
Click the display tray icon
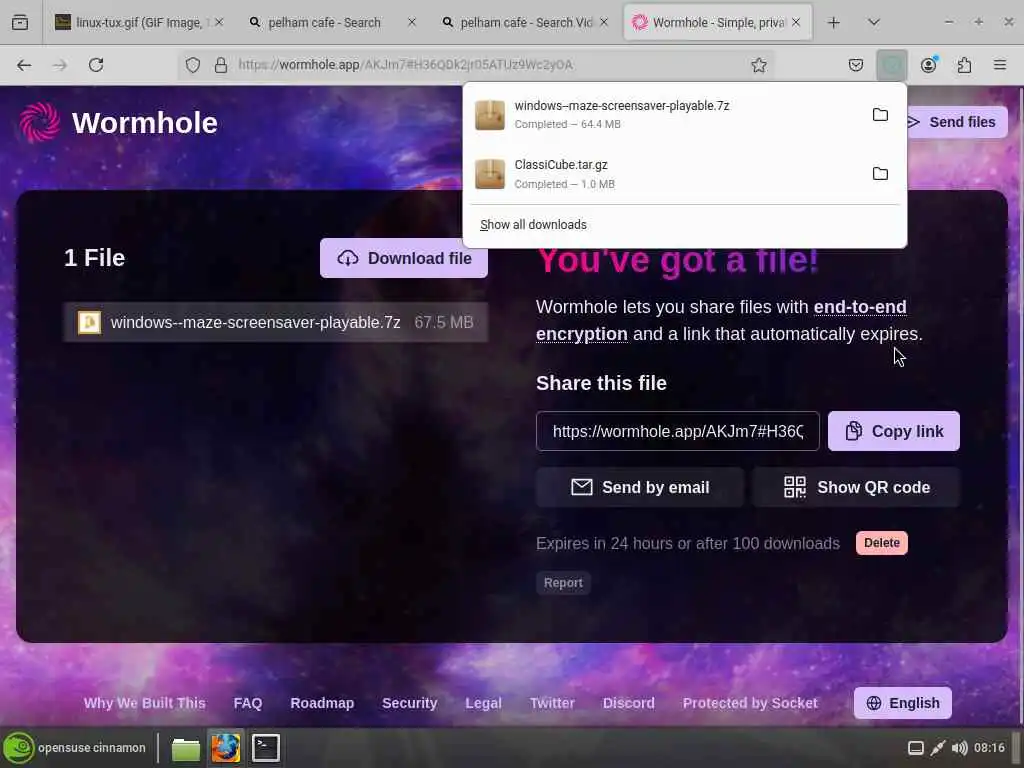[916, 748]
